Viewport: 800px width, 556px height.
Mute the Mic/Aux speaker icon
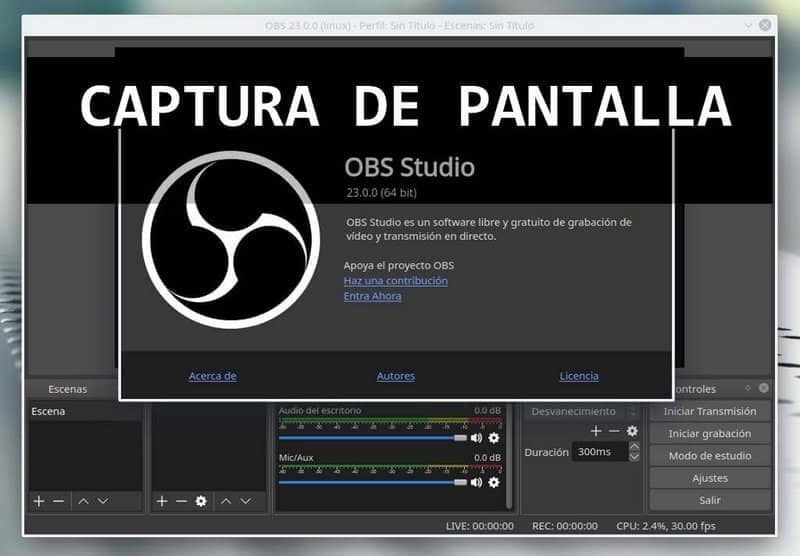pos(476,482)
